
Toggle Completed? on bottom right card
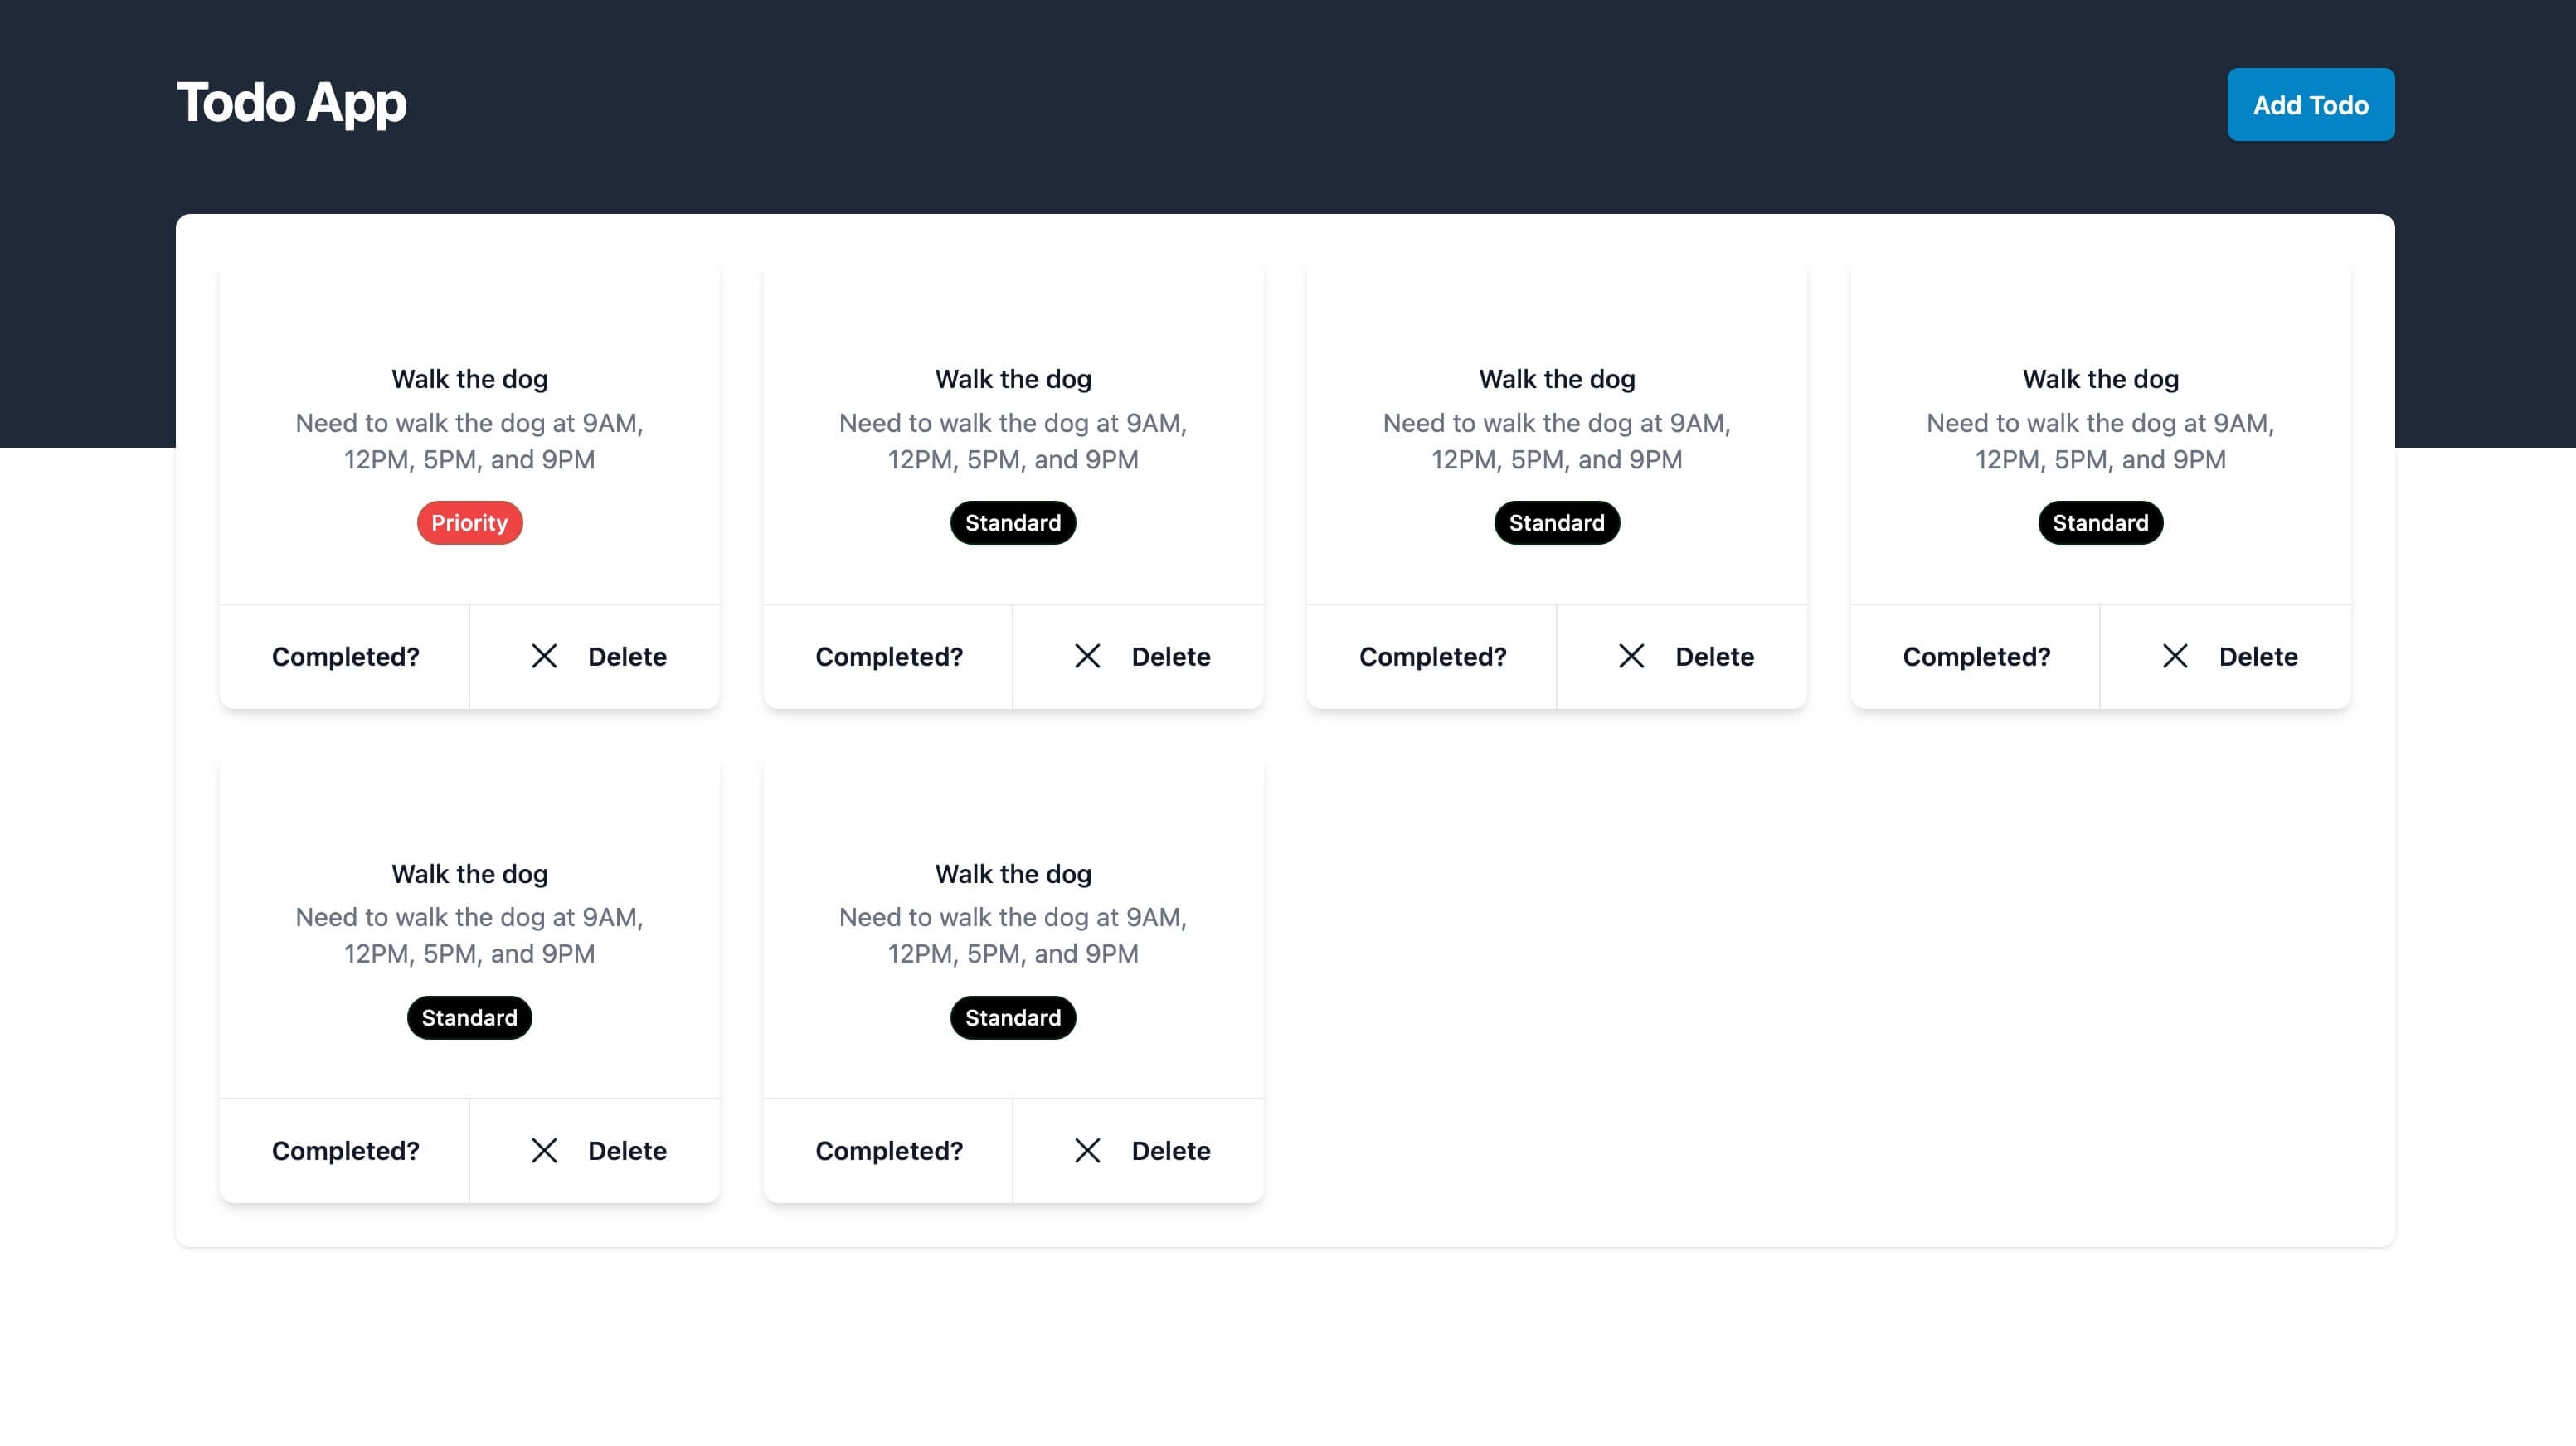(888, 1151)
